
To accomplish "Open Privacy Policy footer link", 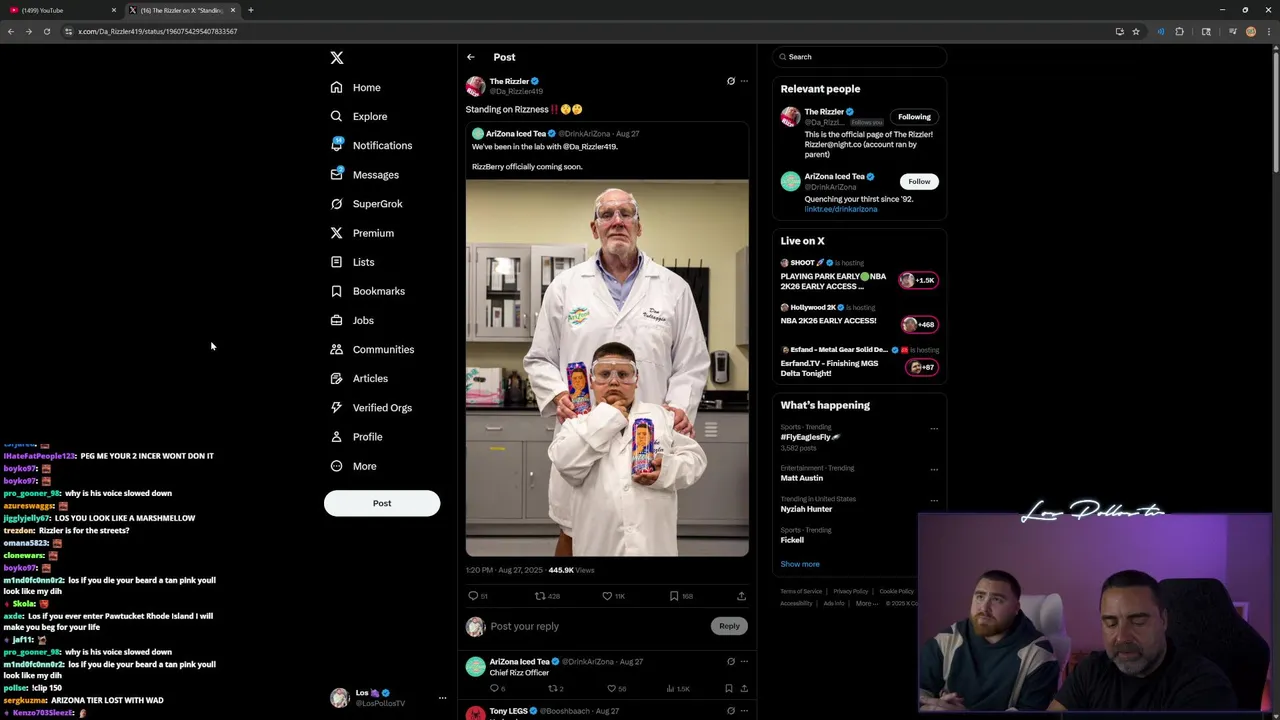I will point(851,591).
